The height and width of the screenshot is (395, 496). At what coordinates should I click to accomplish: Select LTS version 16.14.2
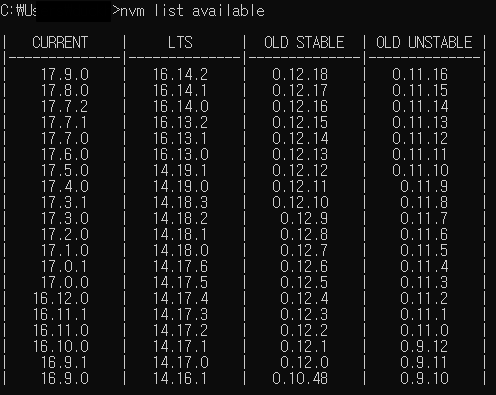coord(181,74)
